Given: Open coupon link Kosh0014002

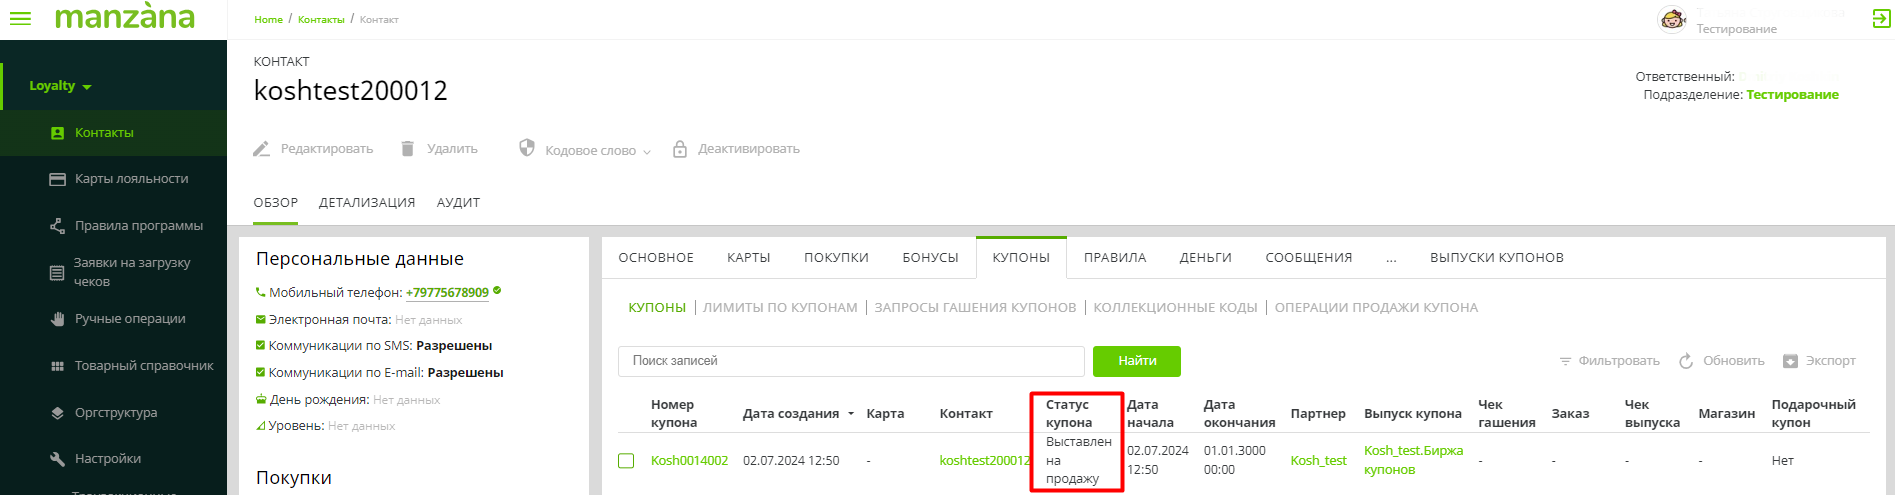Looking at the screenshot, I should pyautogui.click(x=689, y=461).
